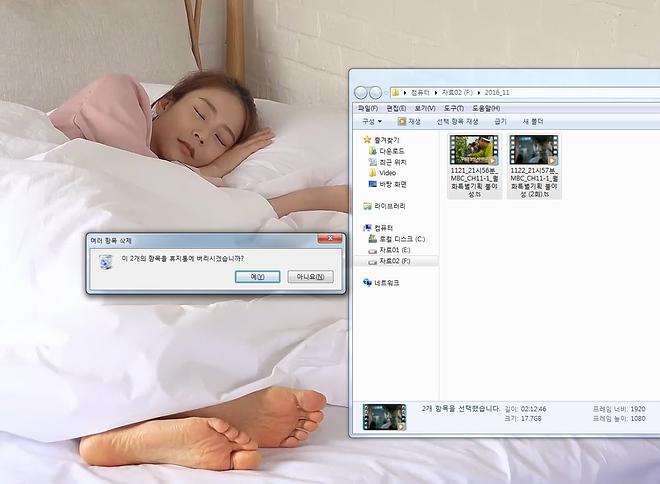The height and width of the screenshot is (484, 660).
Task: Go back with Explorer back arrow
Action: [361, 92]
